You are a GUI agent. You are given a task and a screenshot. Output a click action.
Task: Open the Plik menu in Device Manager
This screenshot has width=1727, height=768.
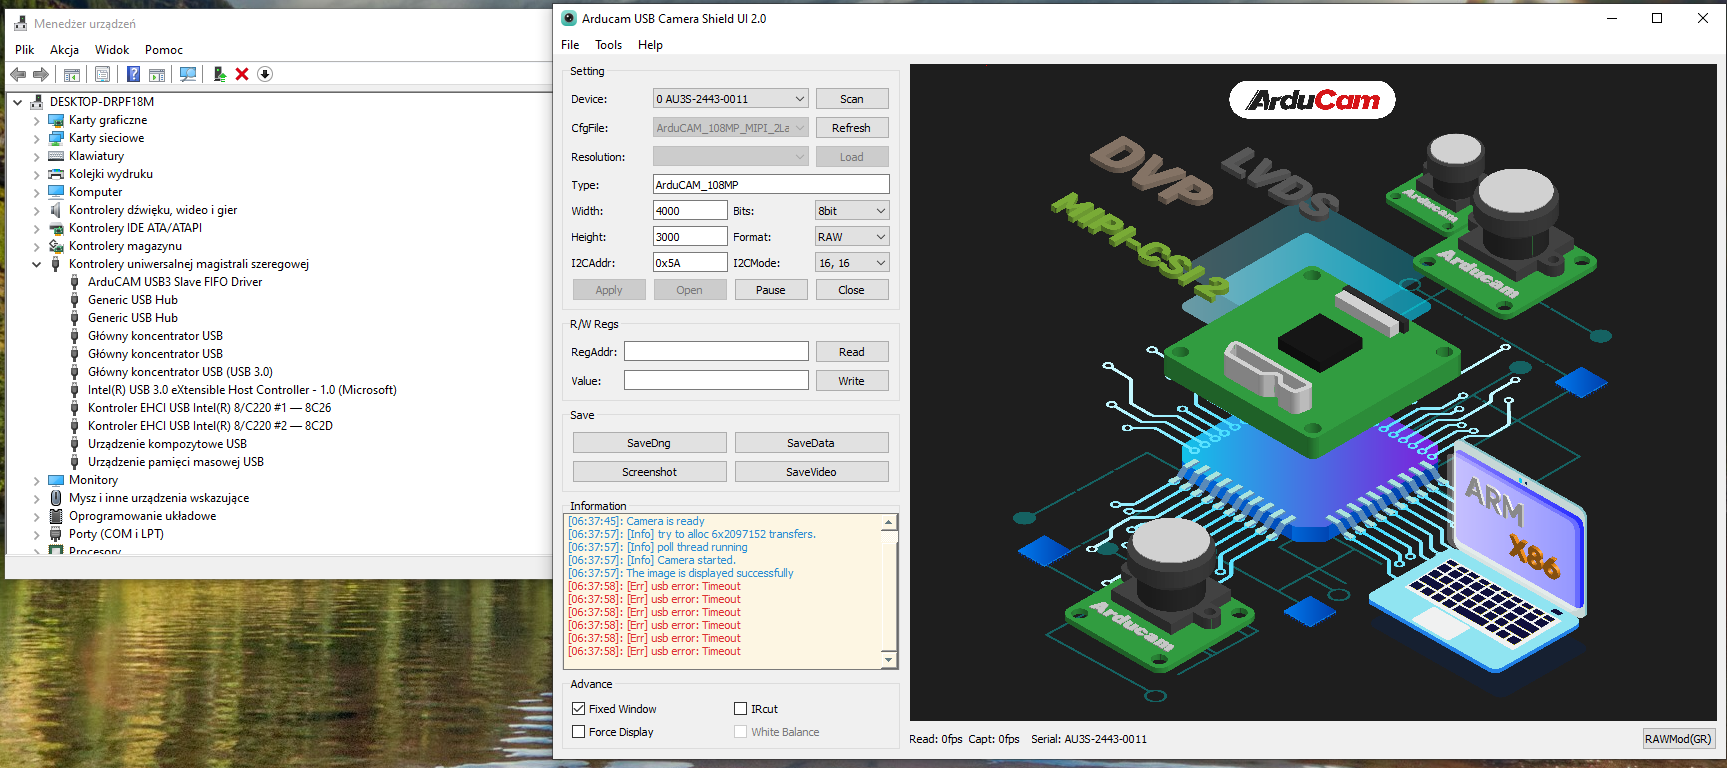point(25,50)
